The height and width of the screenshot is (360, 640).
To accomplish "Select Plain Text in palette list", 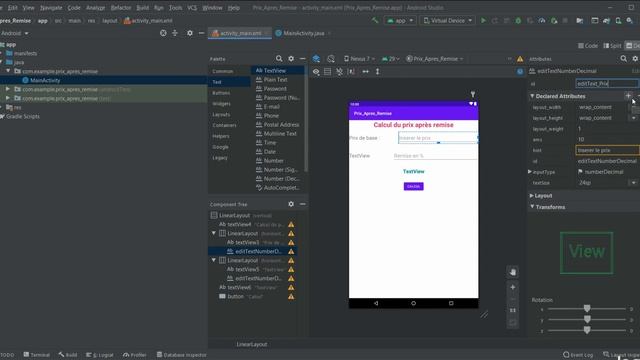I will (x=276, y=80).
